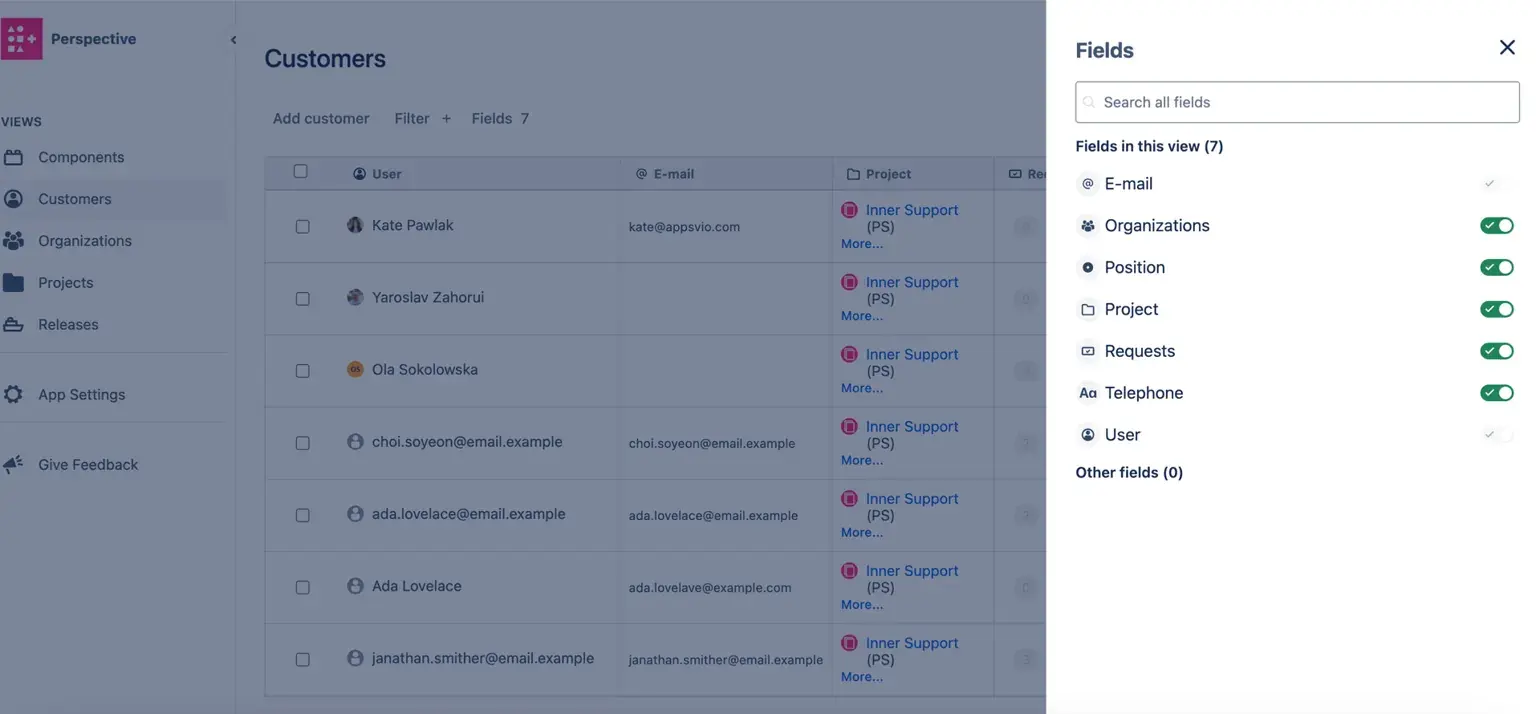The width and height of the screenshot is (1536, 714).
Task: Tick the select-all checkbox in table header
Action: (300, 172)
